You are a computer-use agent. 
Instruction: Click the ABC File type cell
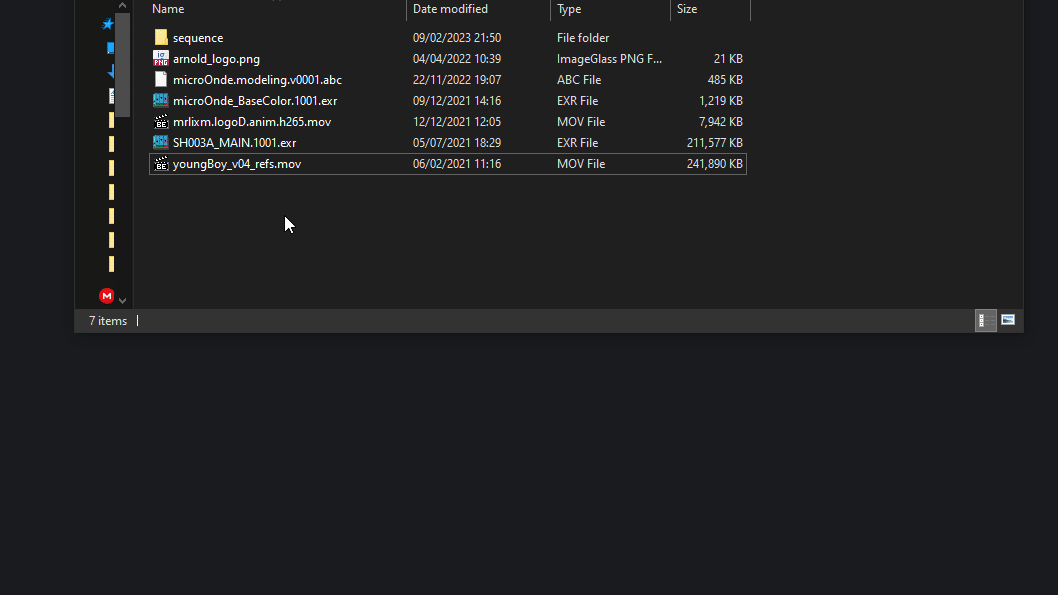[x=579, y=80]
